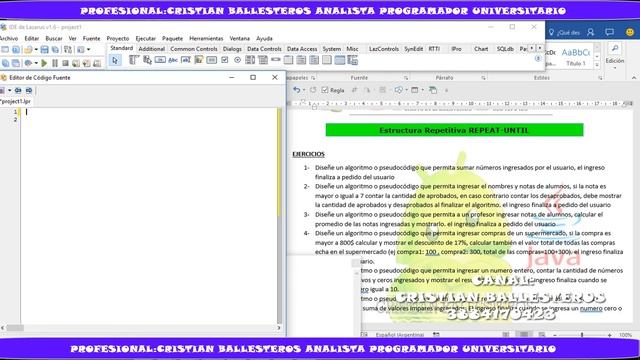Screen dimensions: 640x360
Task: Open the Ayuda menu in Lazarus
Action: [x=264, y=38]
